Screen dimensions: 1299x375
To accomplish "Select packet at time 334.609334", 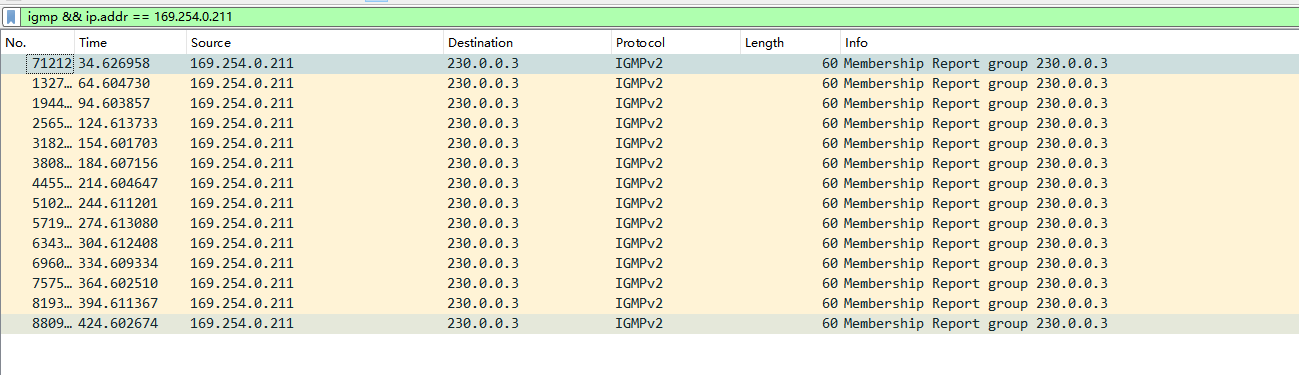I will [649, 263].
